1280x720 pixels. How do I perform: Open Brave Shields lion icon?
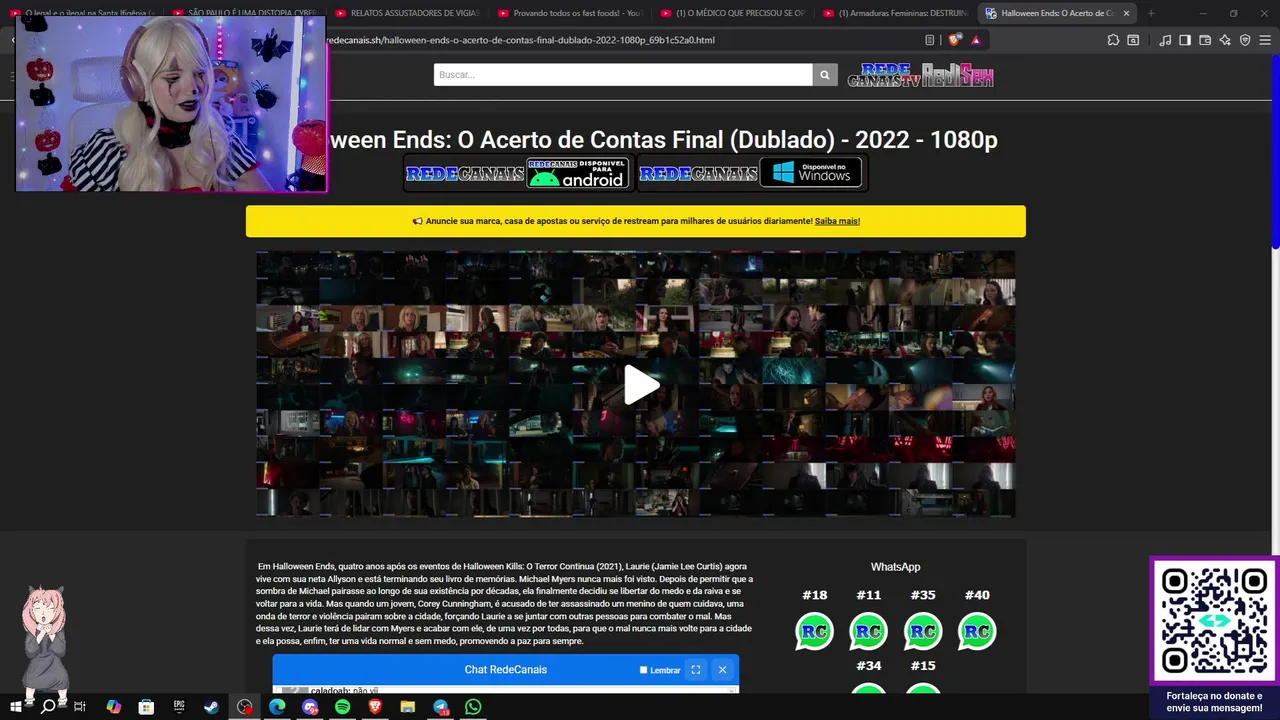coord(955,40)
